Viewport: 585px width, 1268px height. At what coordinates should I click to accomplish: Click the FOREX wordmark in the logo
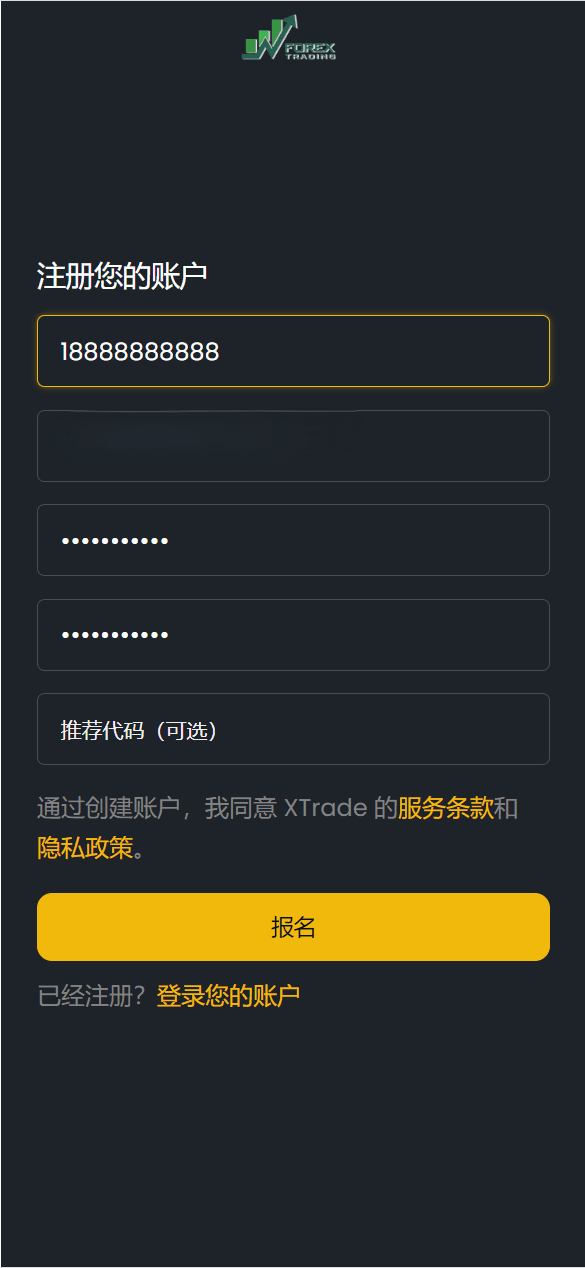(311, 46)
